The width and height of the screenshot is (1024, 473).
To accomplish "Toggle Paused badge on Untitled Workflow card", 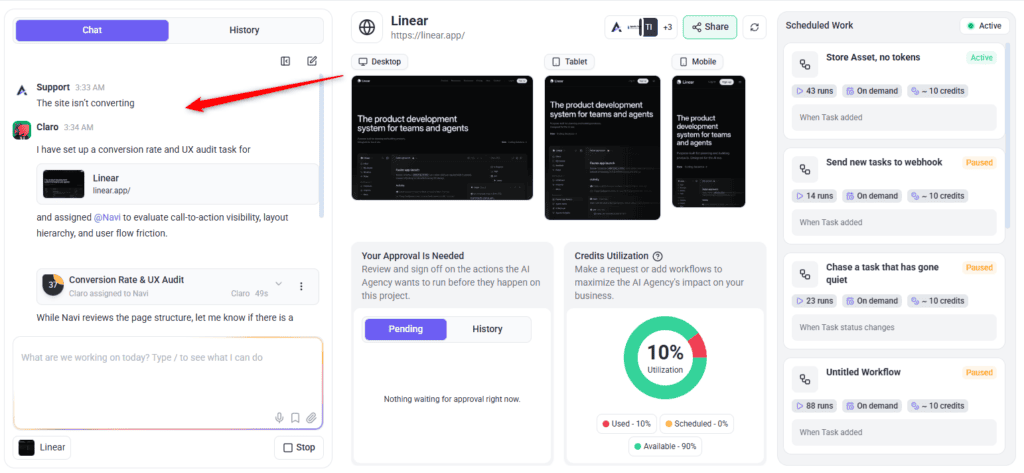I will pyautogui.click(x=980, y=372).
